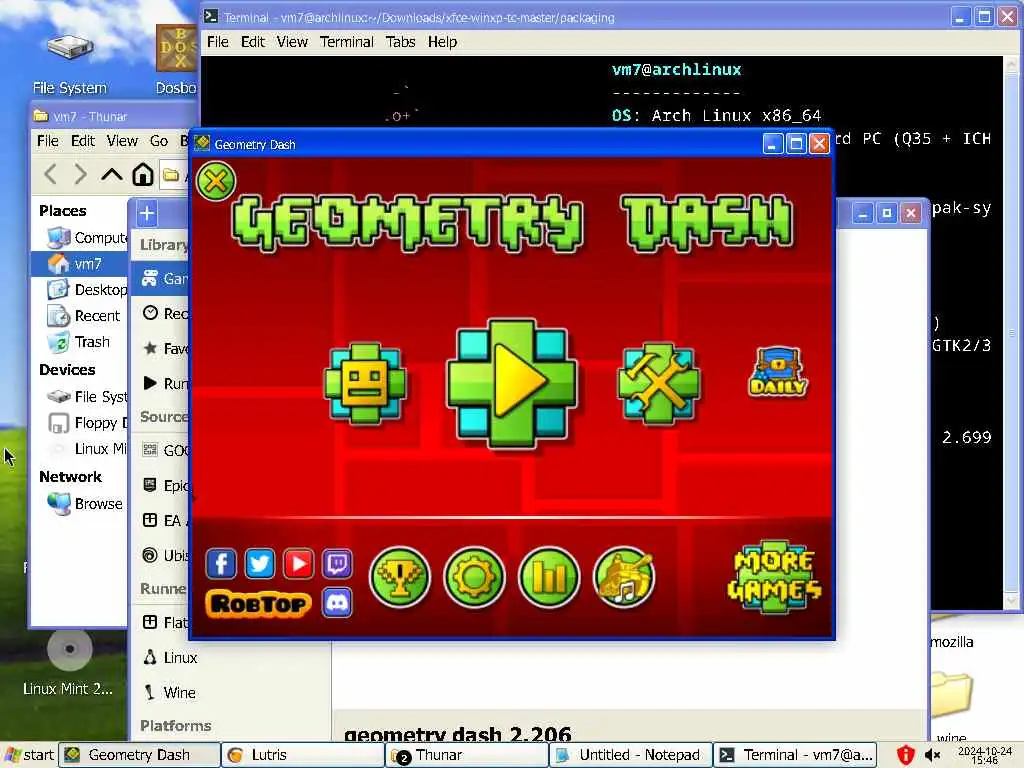Click Browse Network in Thunar
The image size is (1024, 768).
coord(80,504)
